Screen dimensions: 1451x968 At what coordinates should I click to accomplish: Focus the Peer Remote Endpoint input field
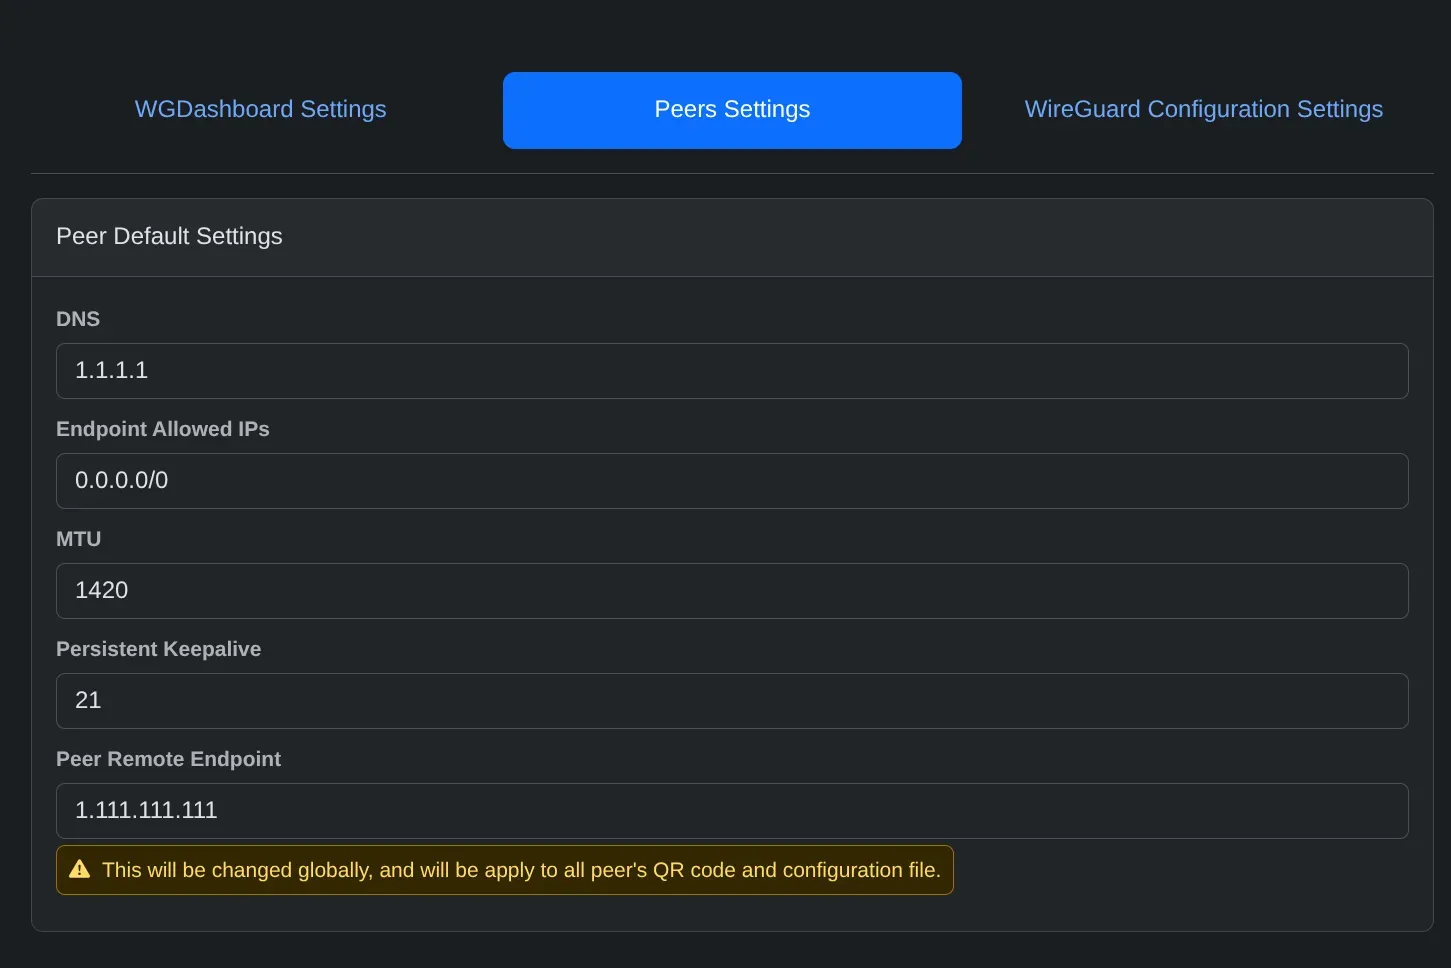pyautogui.click(x=732, y=811)
